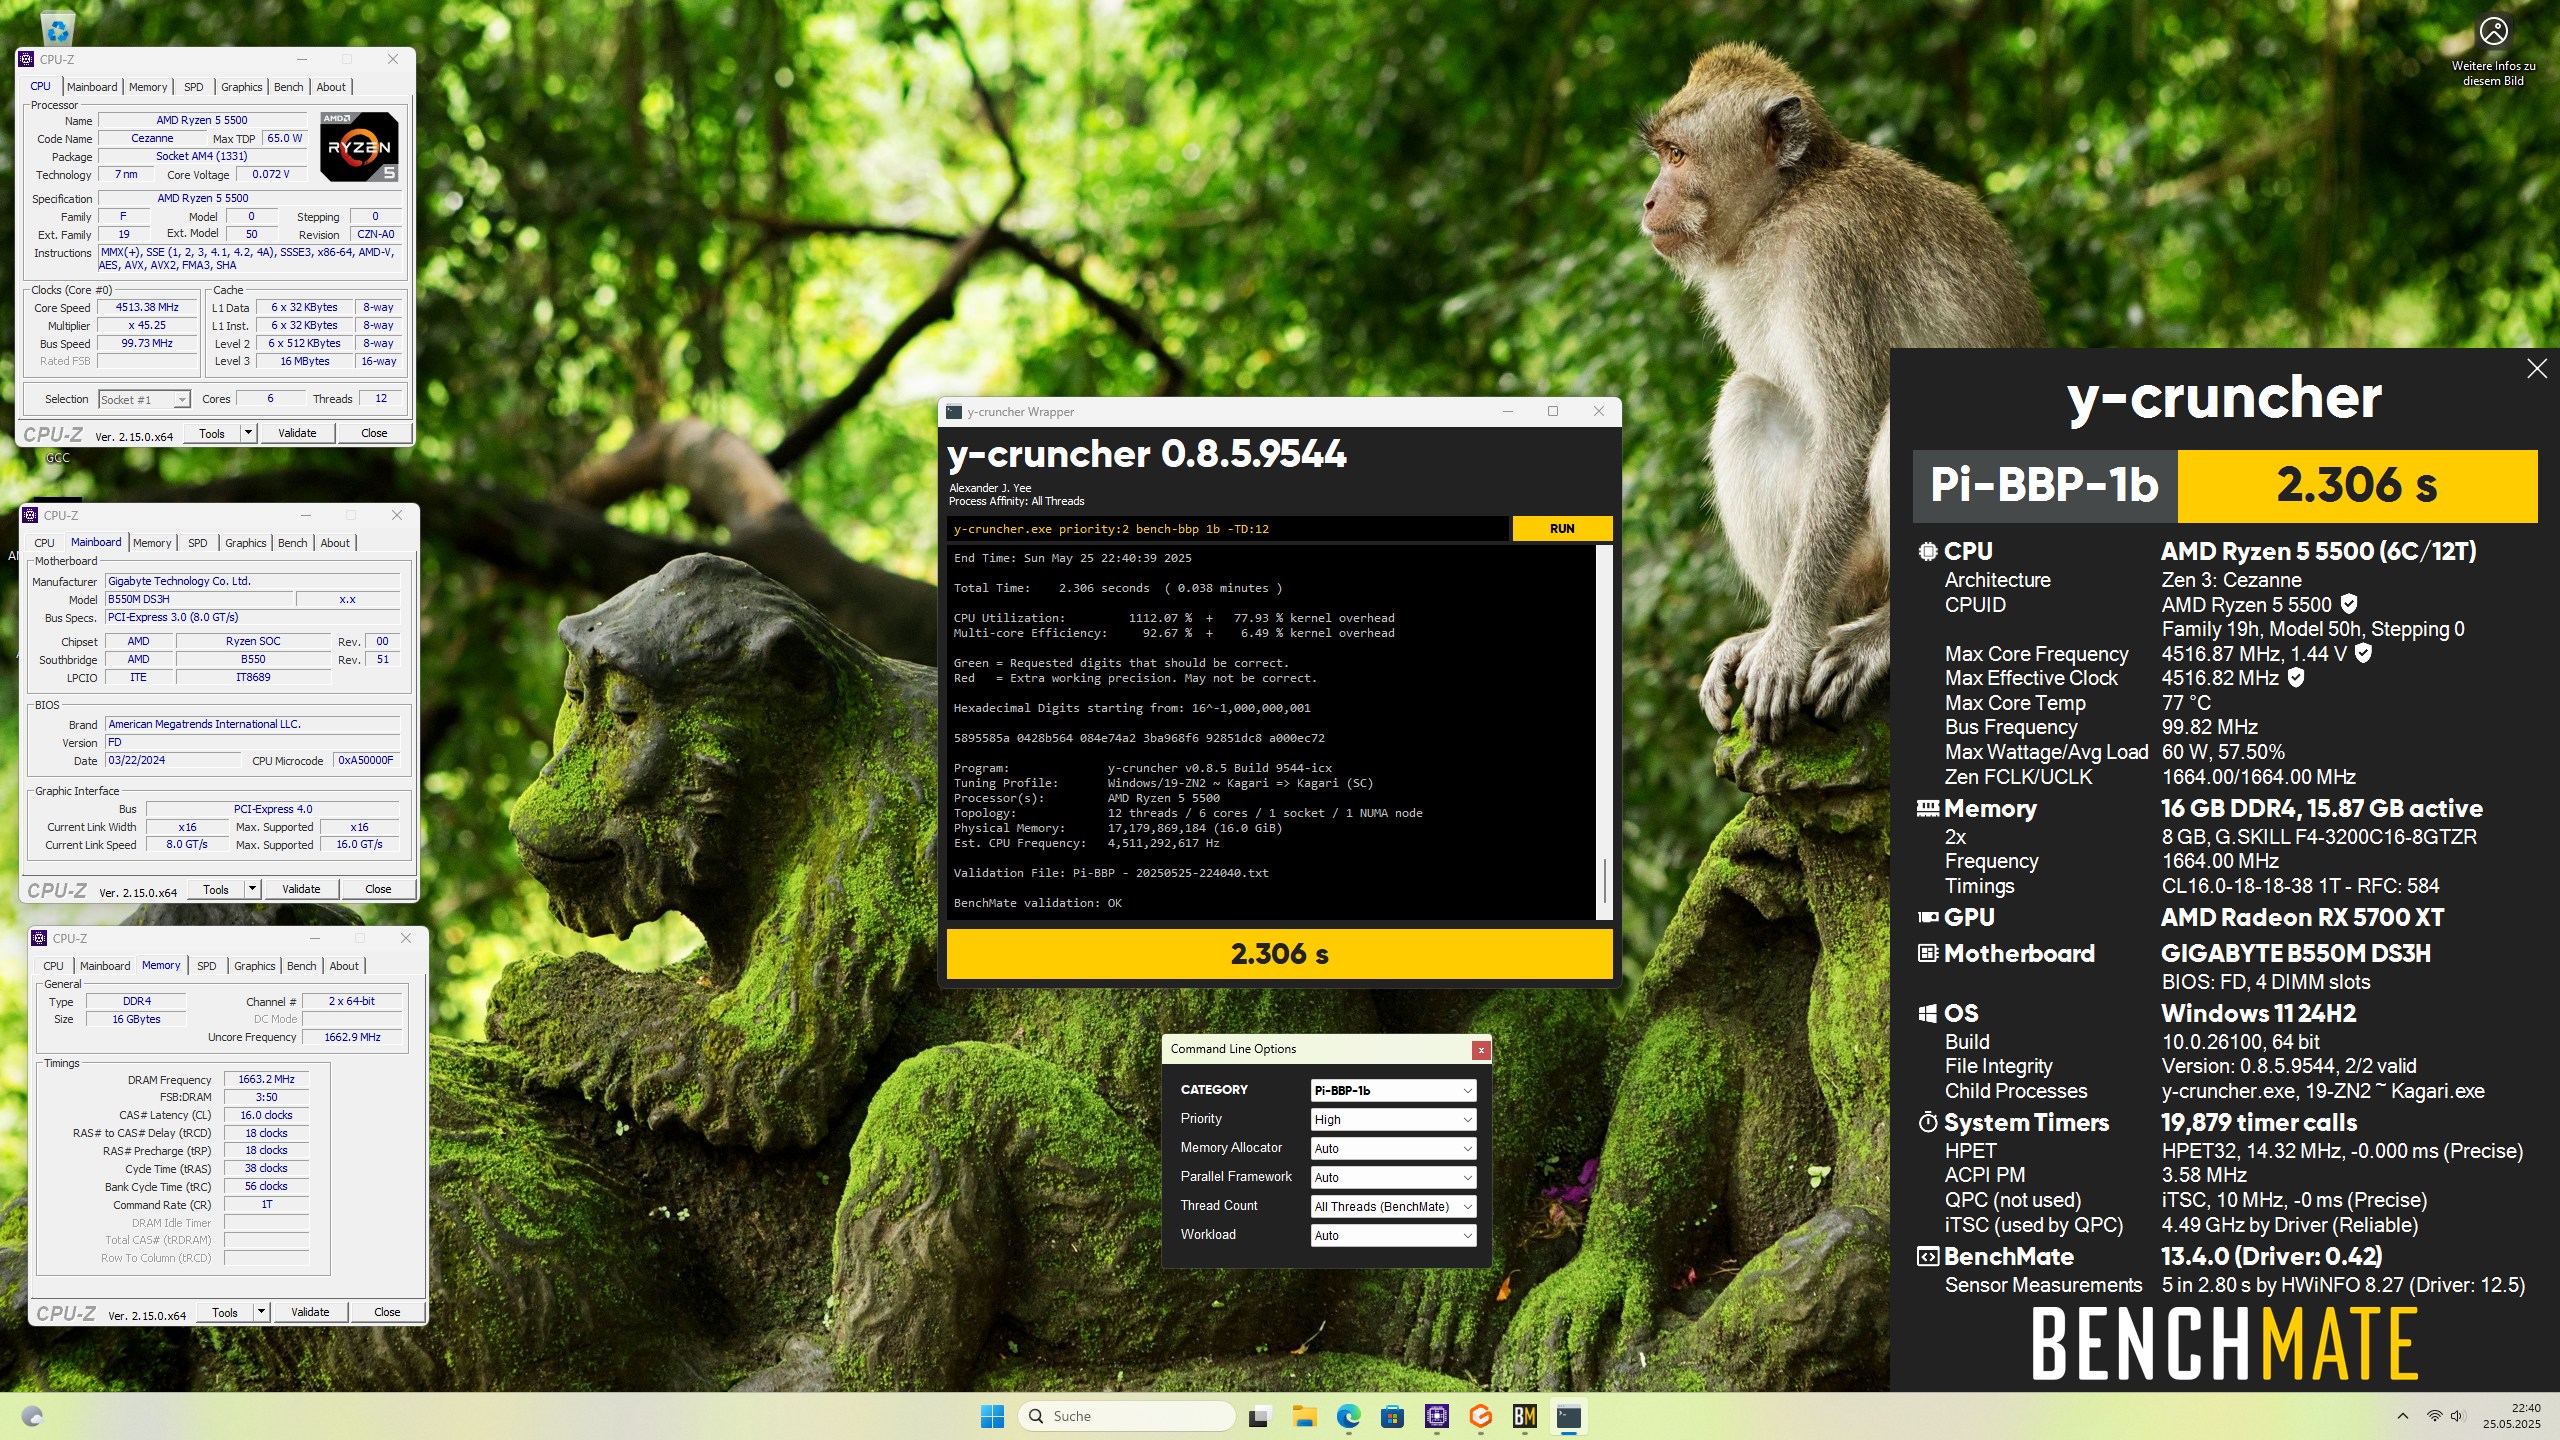Click the RUN button in y-cruncher
The height and width of the screenshot is (1440, 2560).
(x=1562, y=529)
